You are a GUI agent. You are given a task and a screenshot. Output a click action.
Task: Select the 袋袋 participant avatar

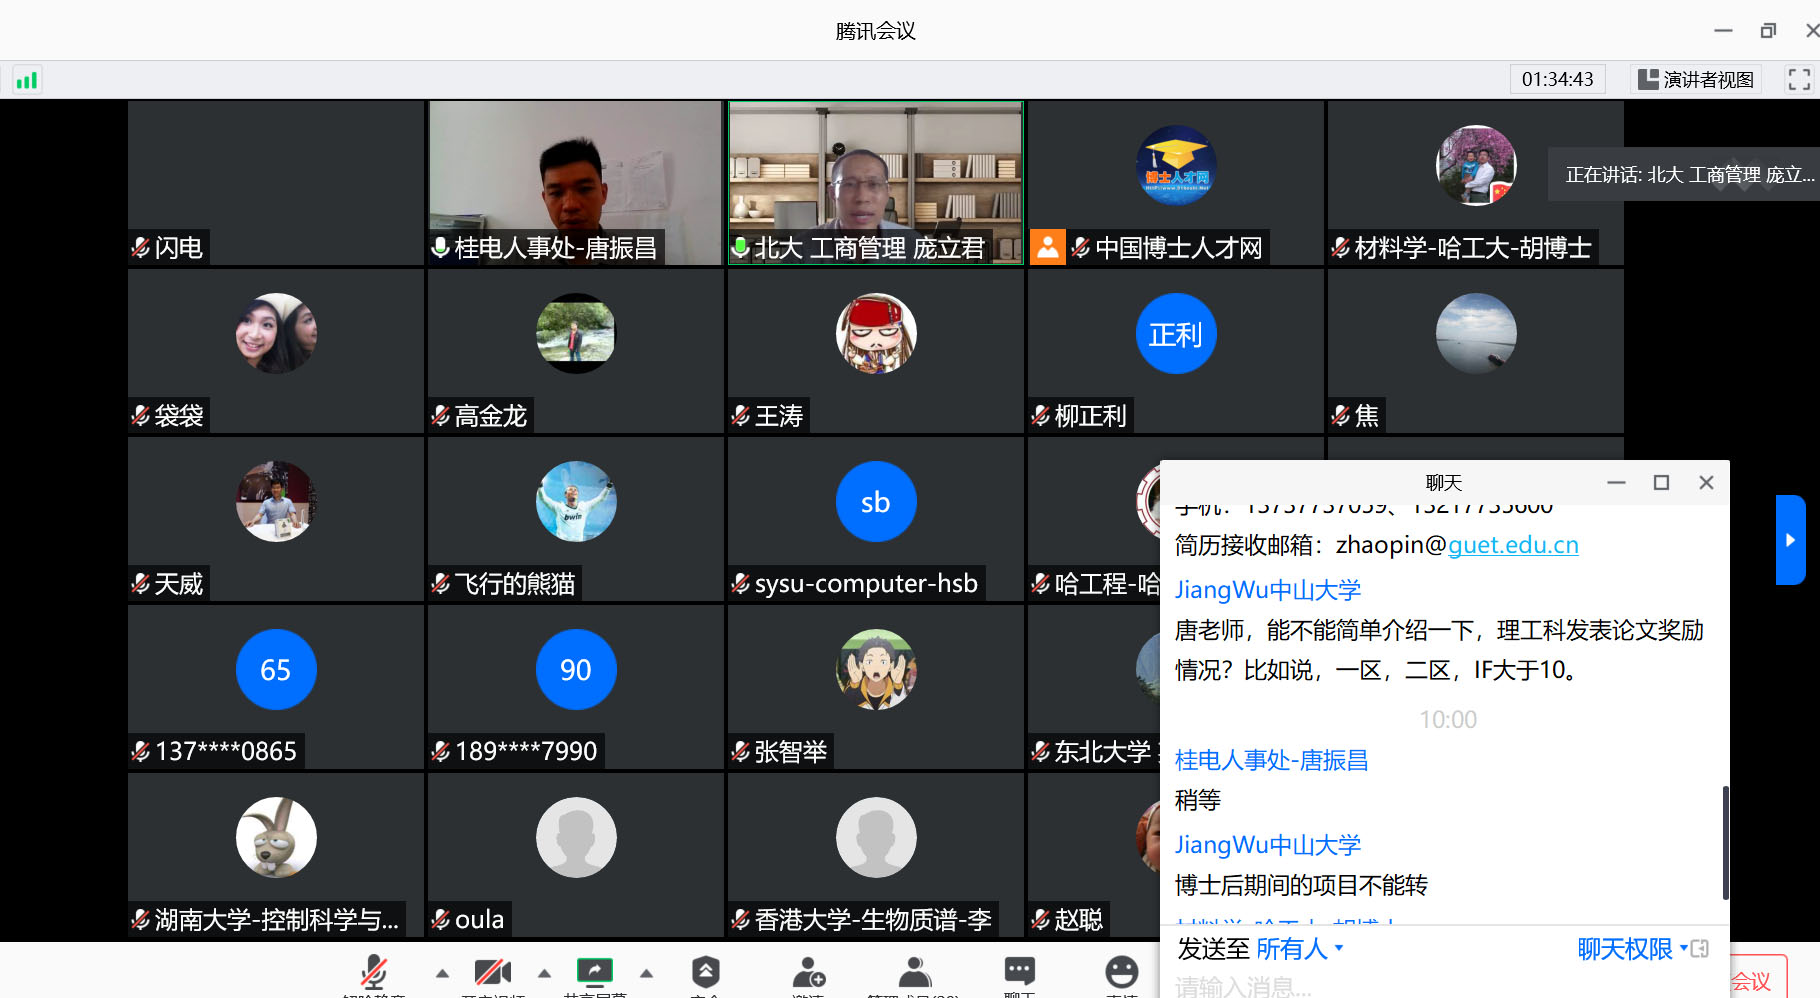[x=276, y=333]
